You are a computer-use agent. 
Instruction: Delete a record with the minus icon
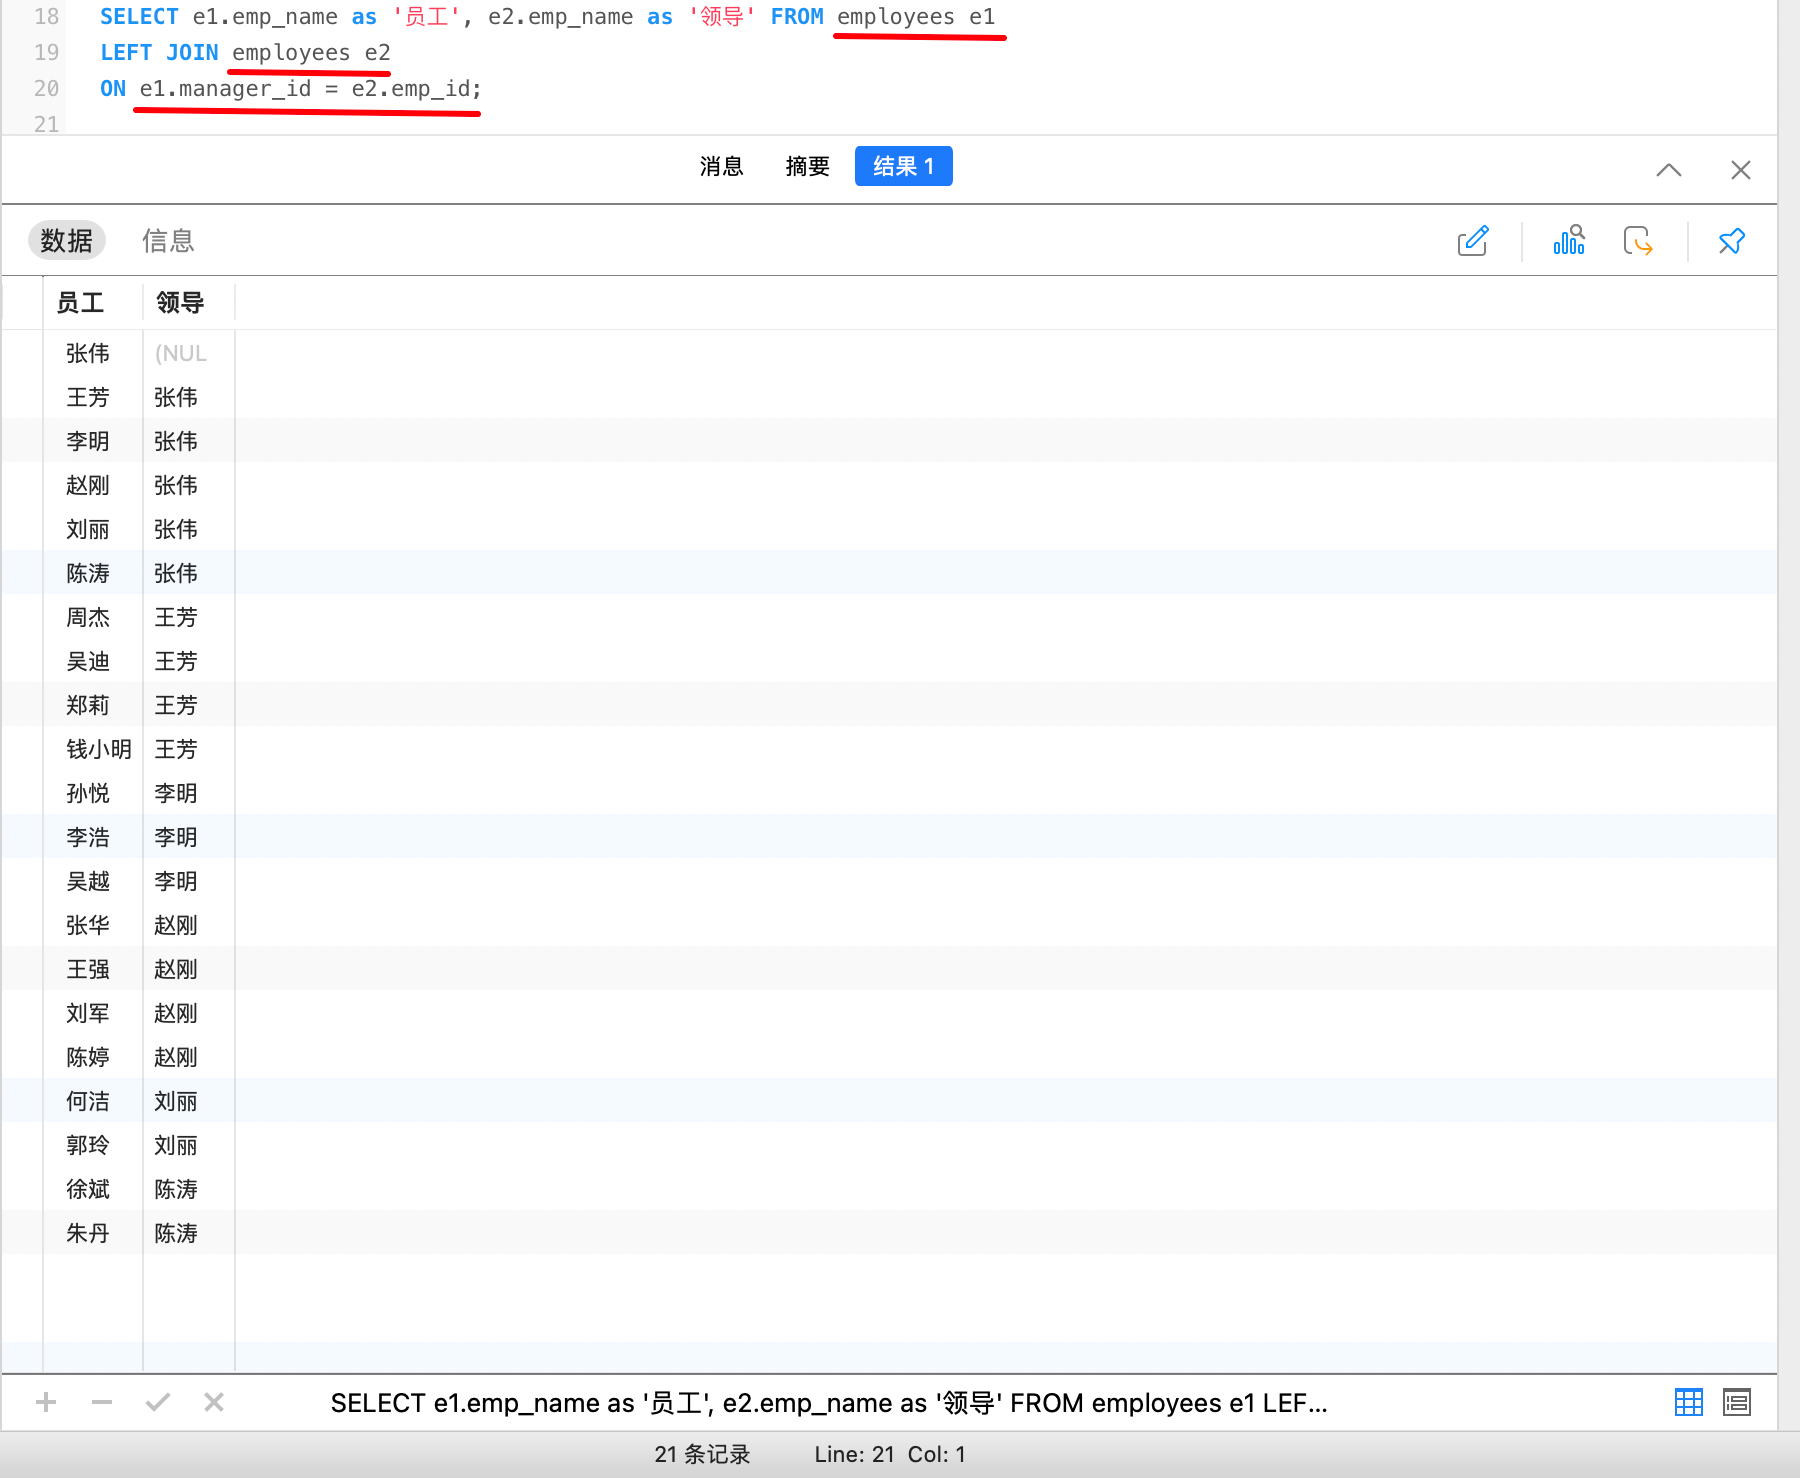(102, 1402)
